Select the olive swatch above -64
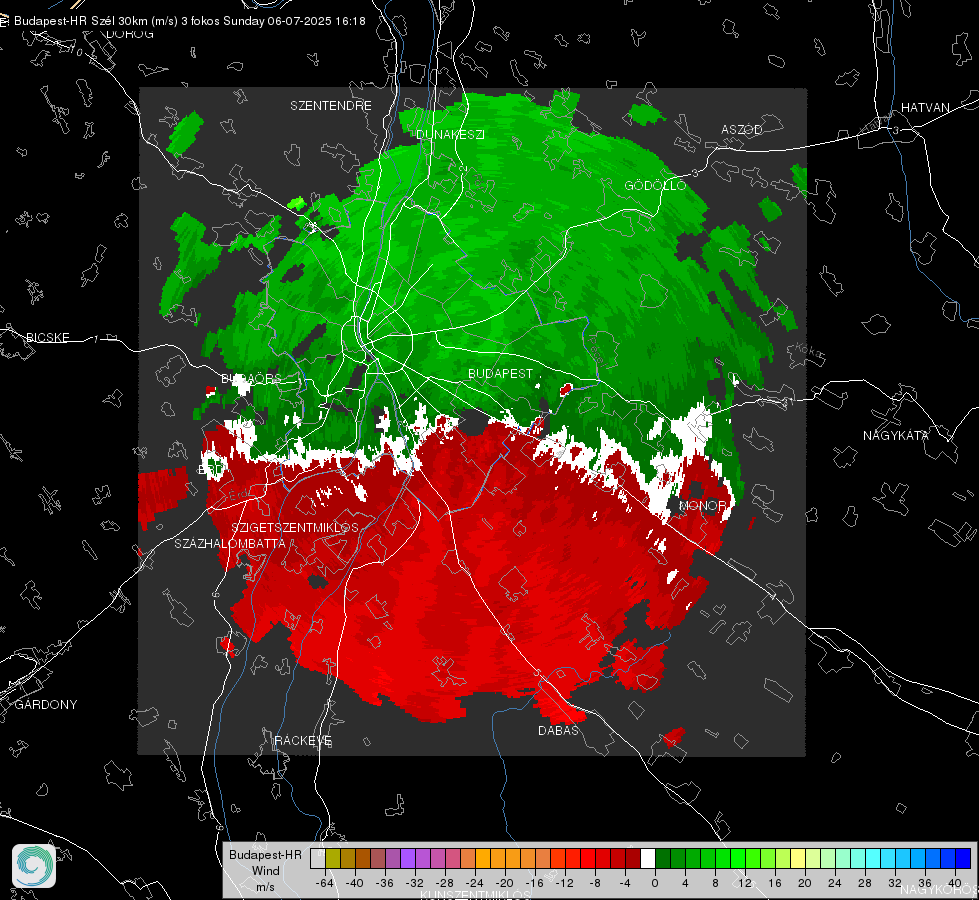This screenshot has height=900, width=979. coord(333,858)
